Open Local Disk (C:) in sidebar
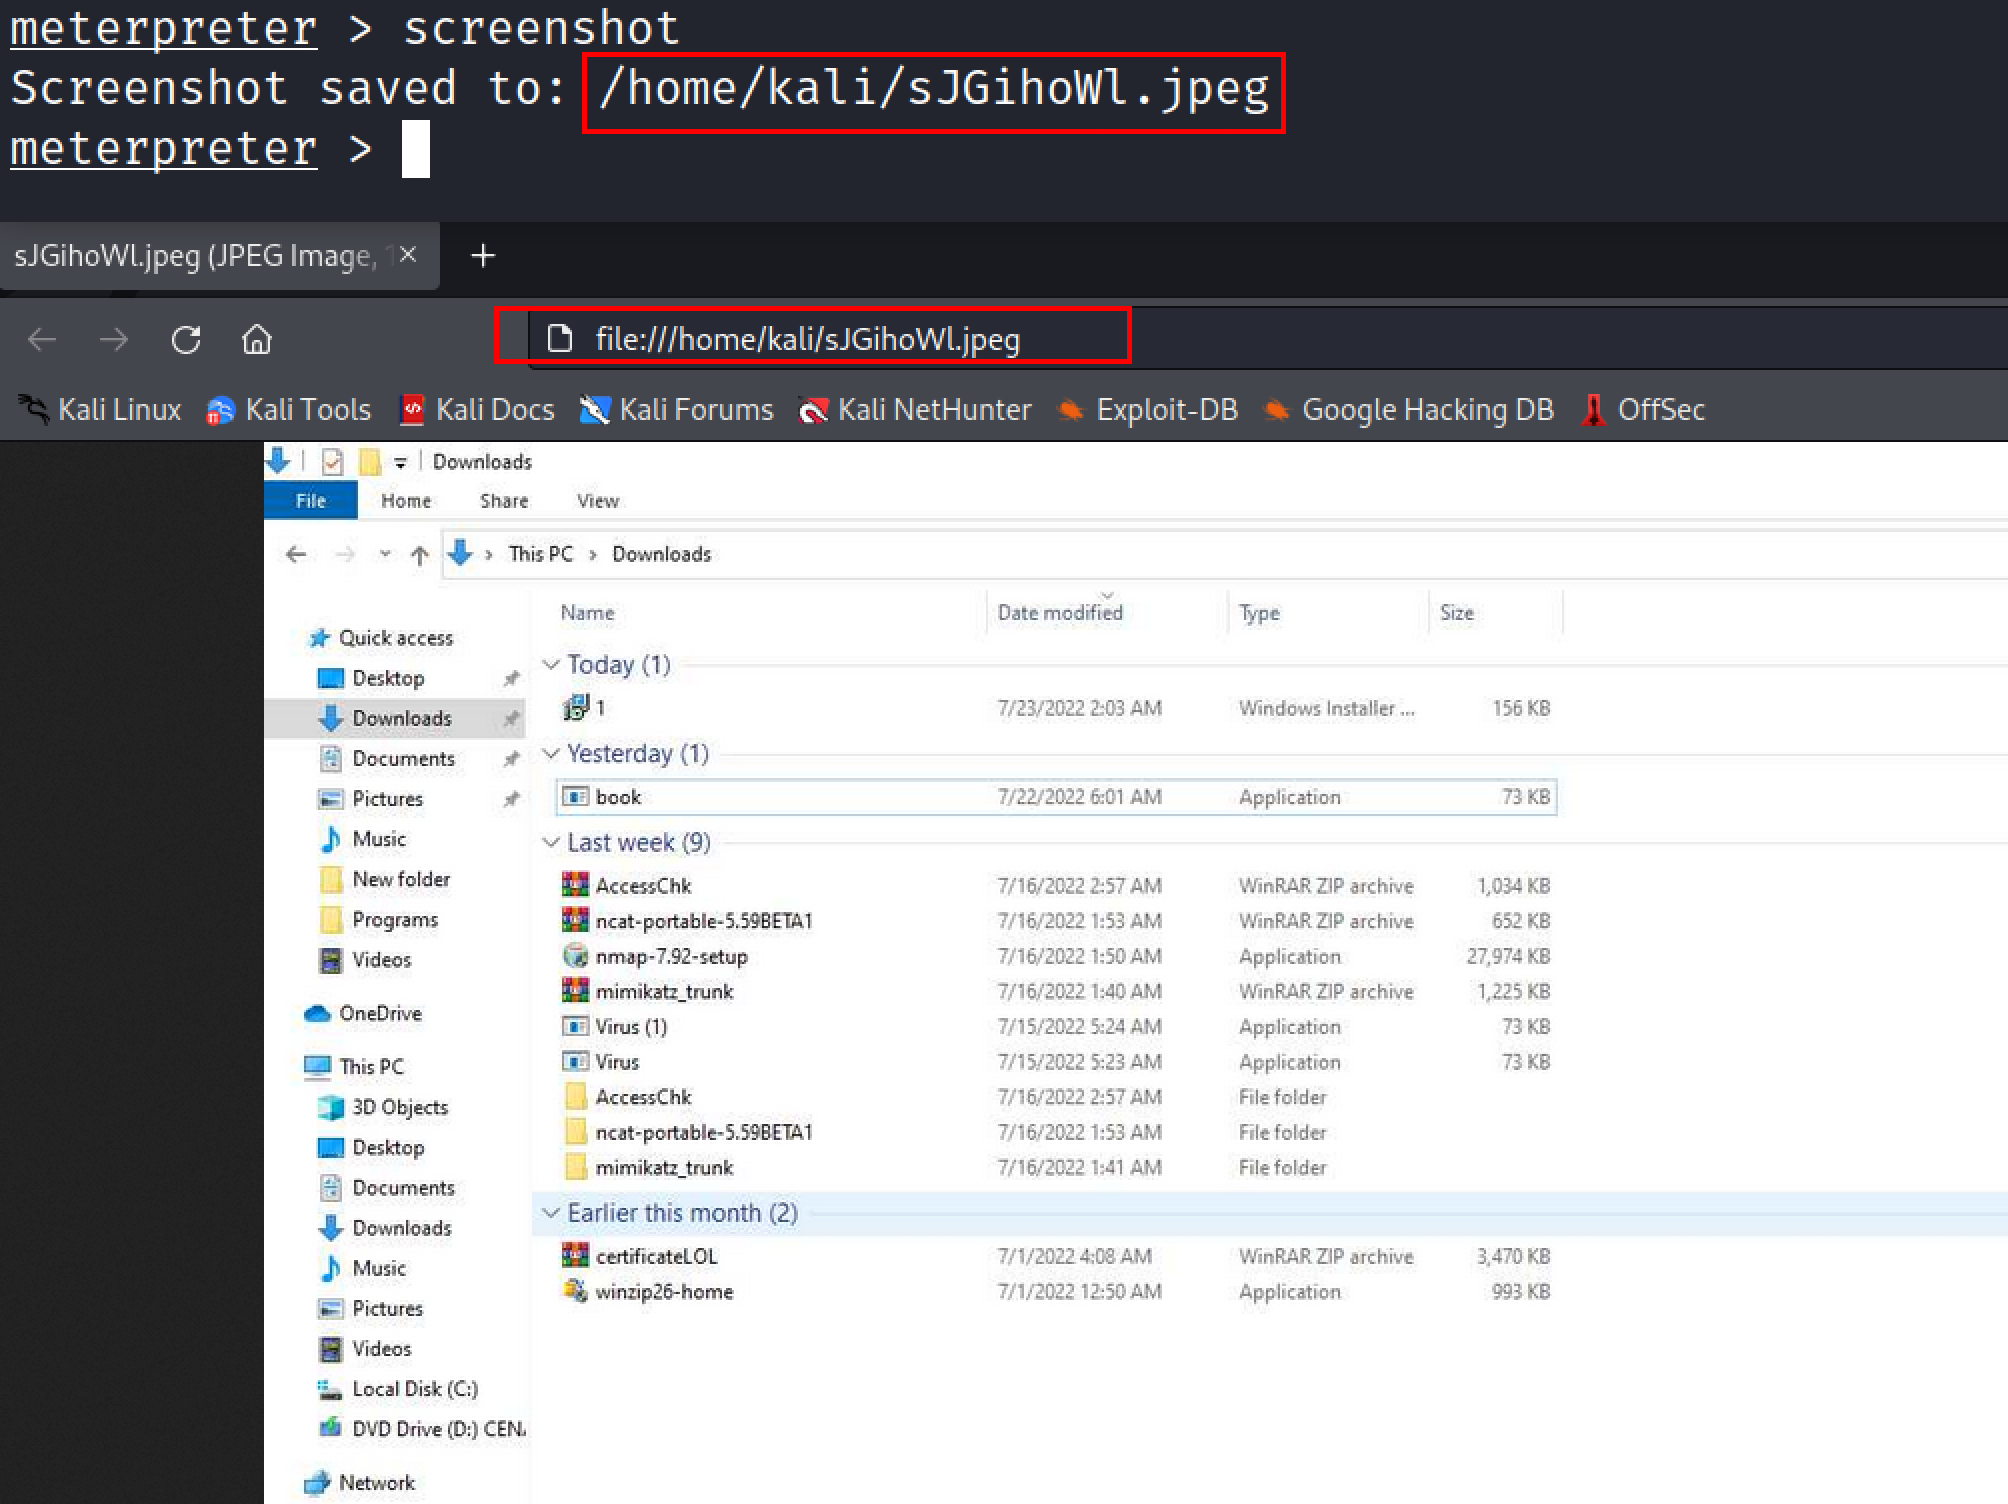Image resolution: width=2008 pixels, height=1504 pixels. tap(415, 1389)
